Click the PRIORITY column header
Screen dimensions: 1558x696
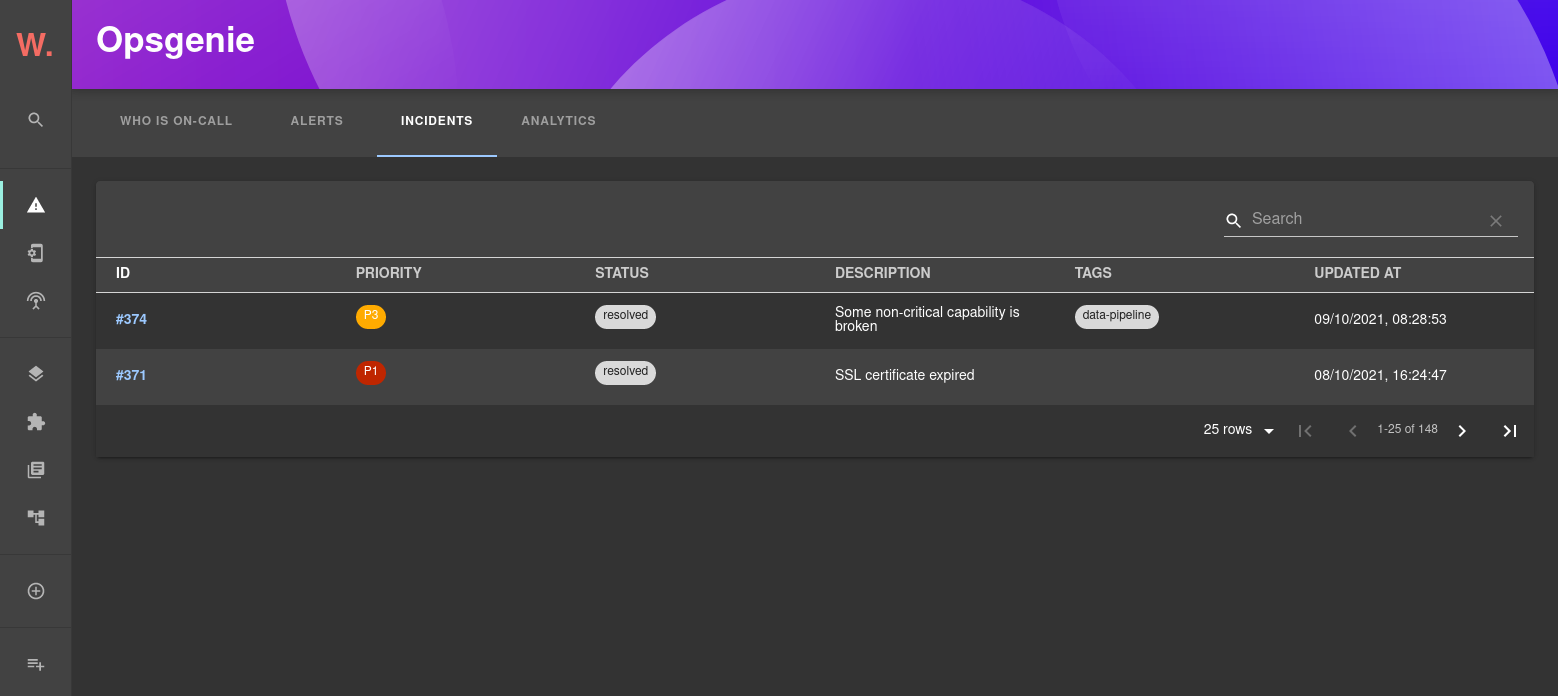coord(389,273)
